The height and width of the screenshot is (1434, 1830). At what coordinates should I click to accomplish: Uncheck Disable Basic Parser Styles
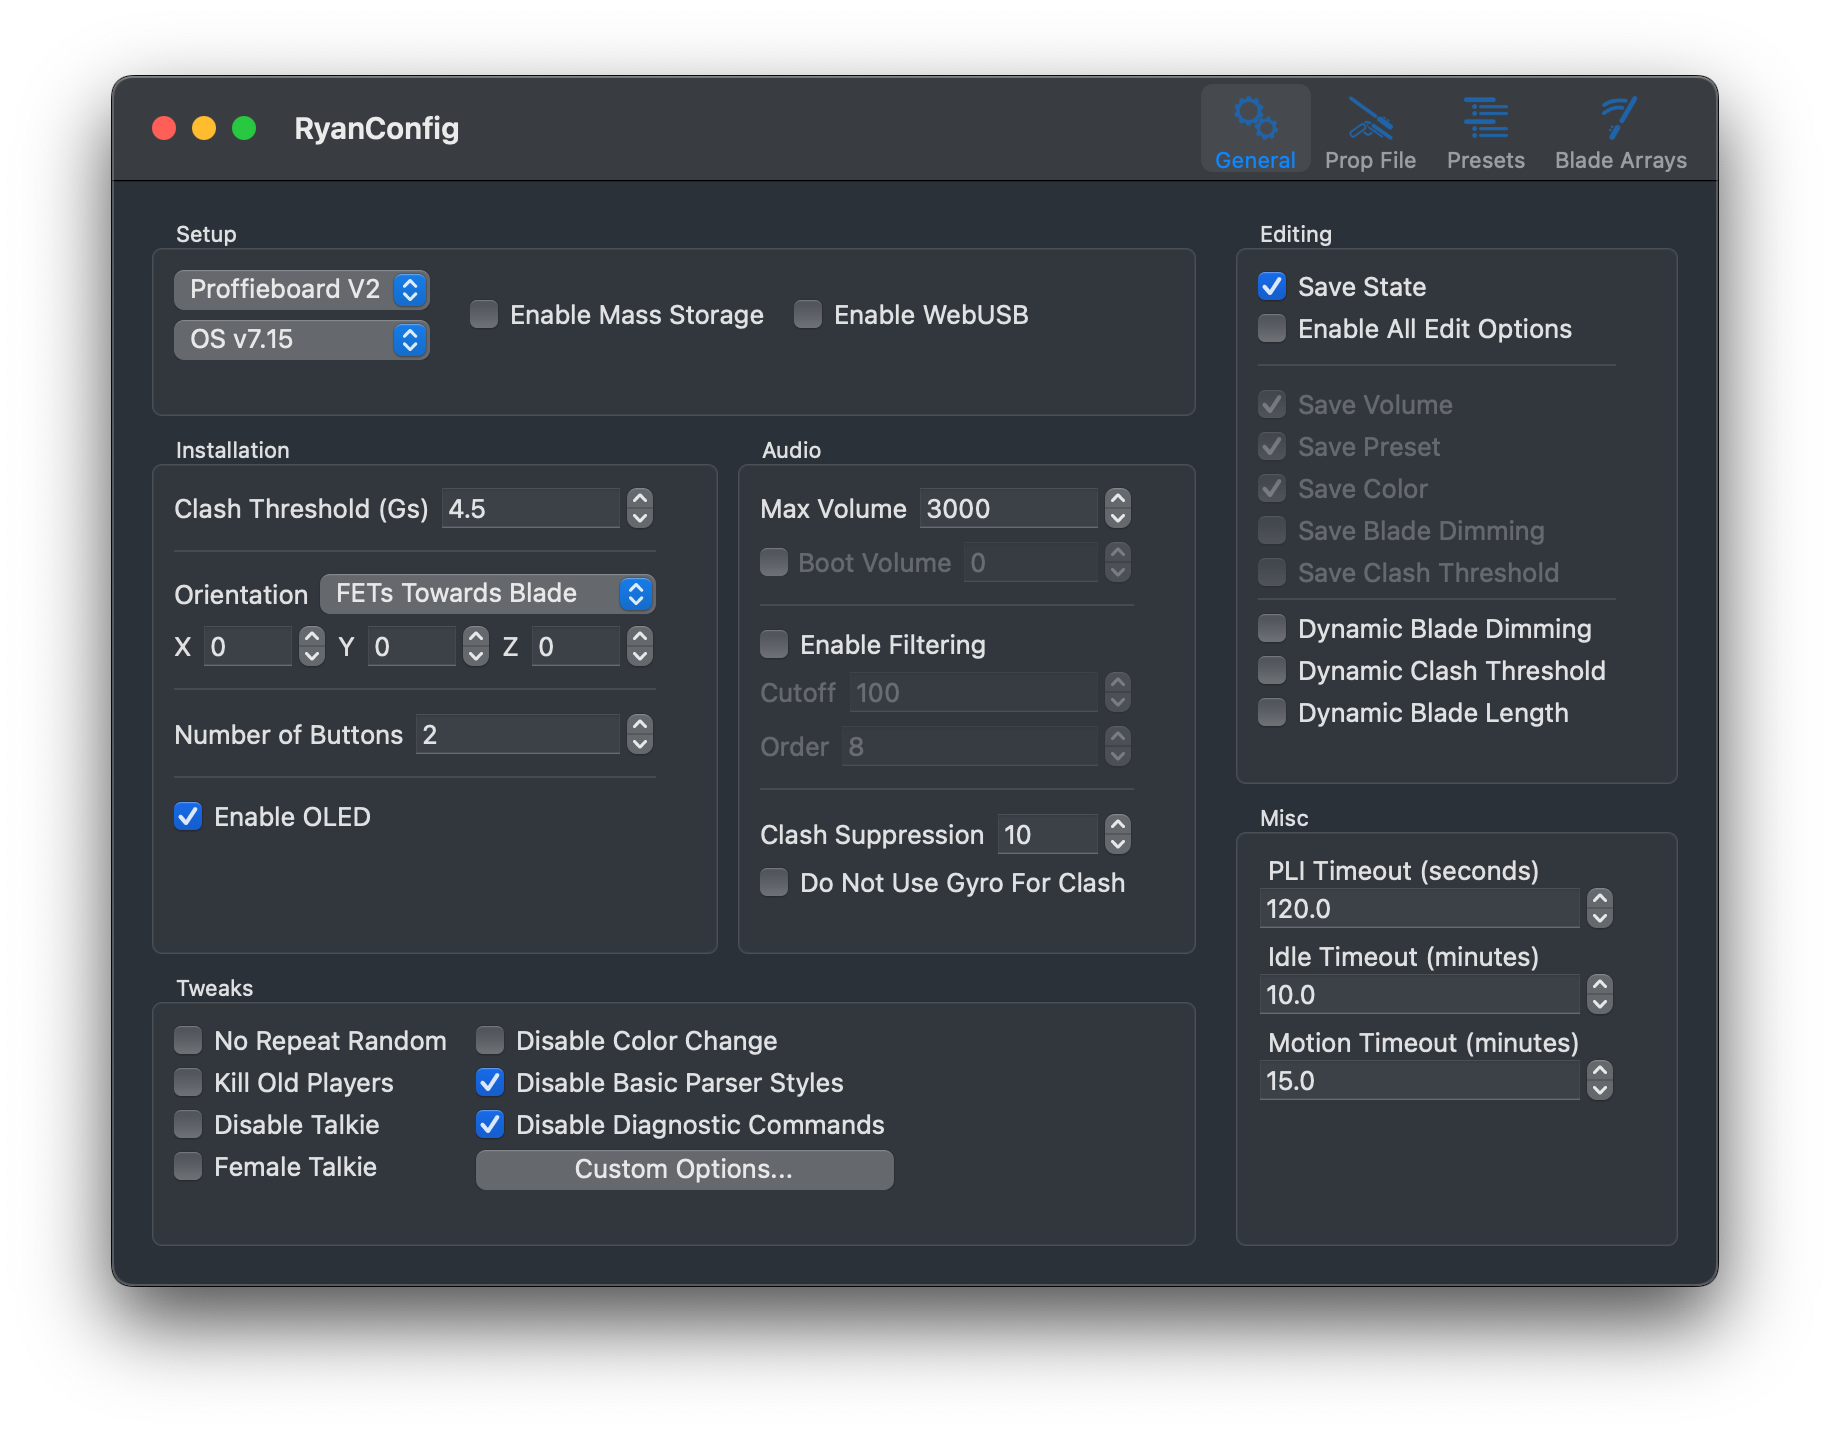click(489, 1082)
